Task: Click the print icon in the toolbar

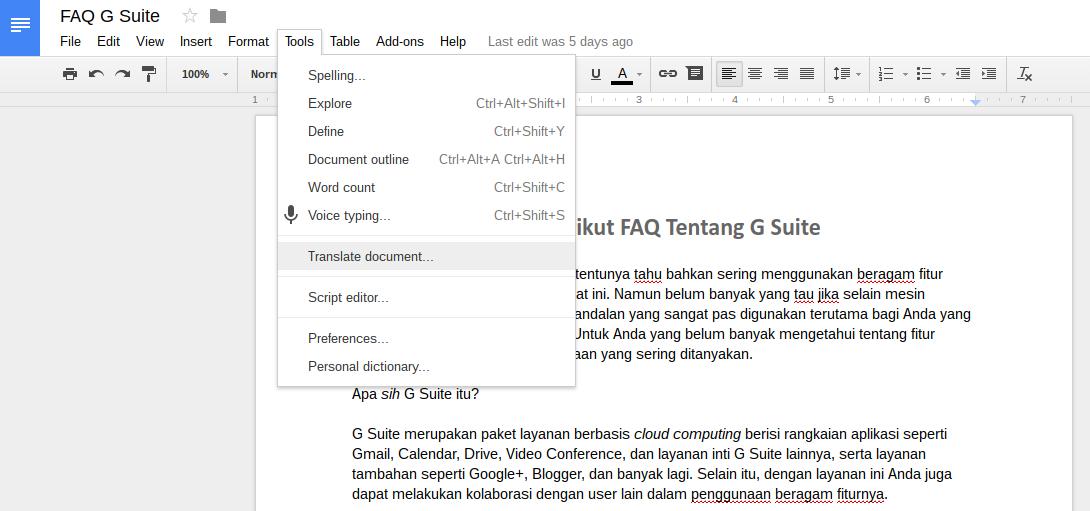Action: [70, 74]
